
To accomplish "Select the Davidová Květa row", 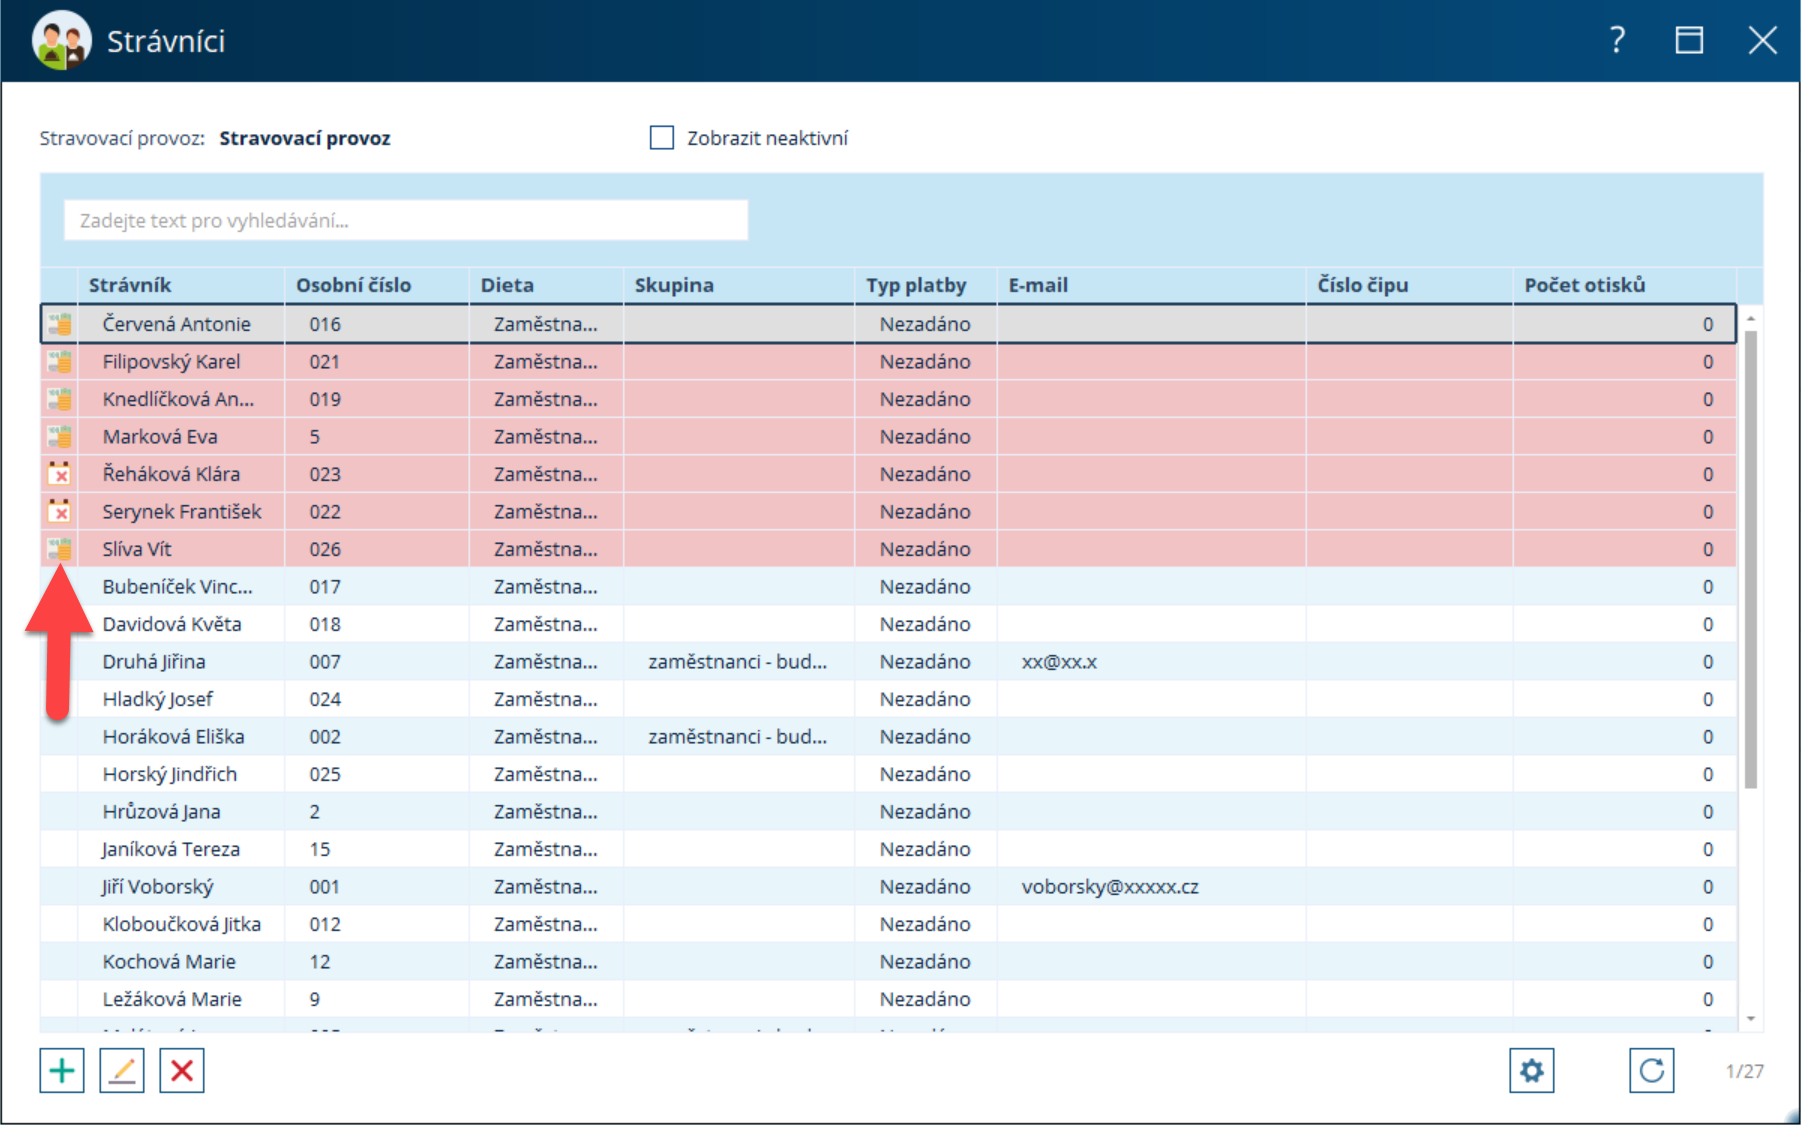I will click(x=889, y=624).
